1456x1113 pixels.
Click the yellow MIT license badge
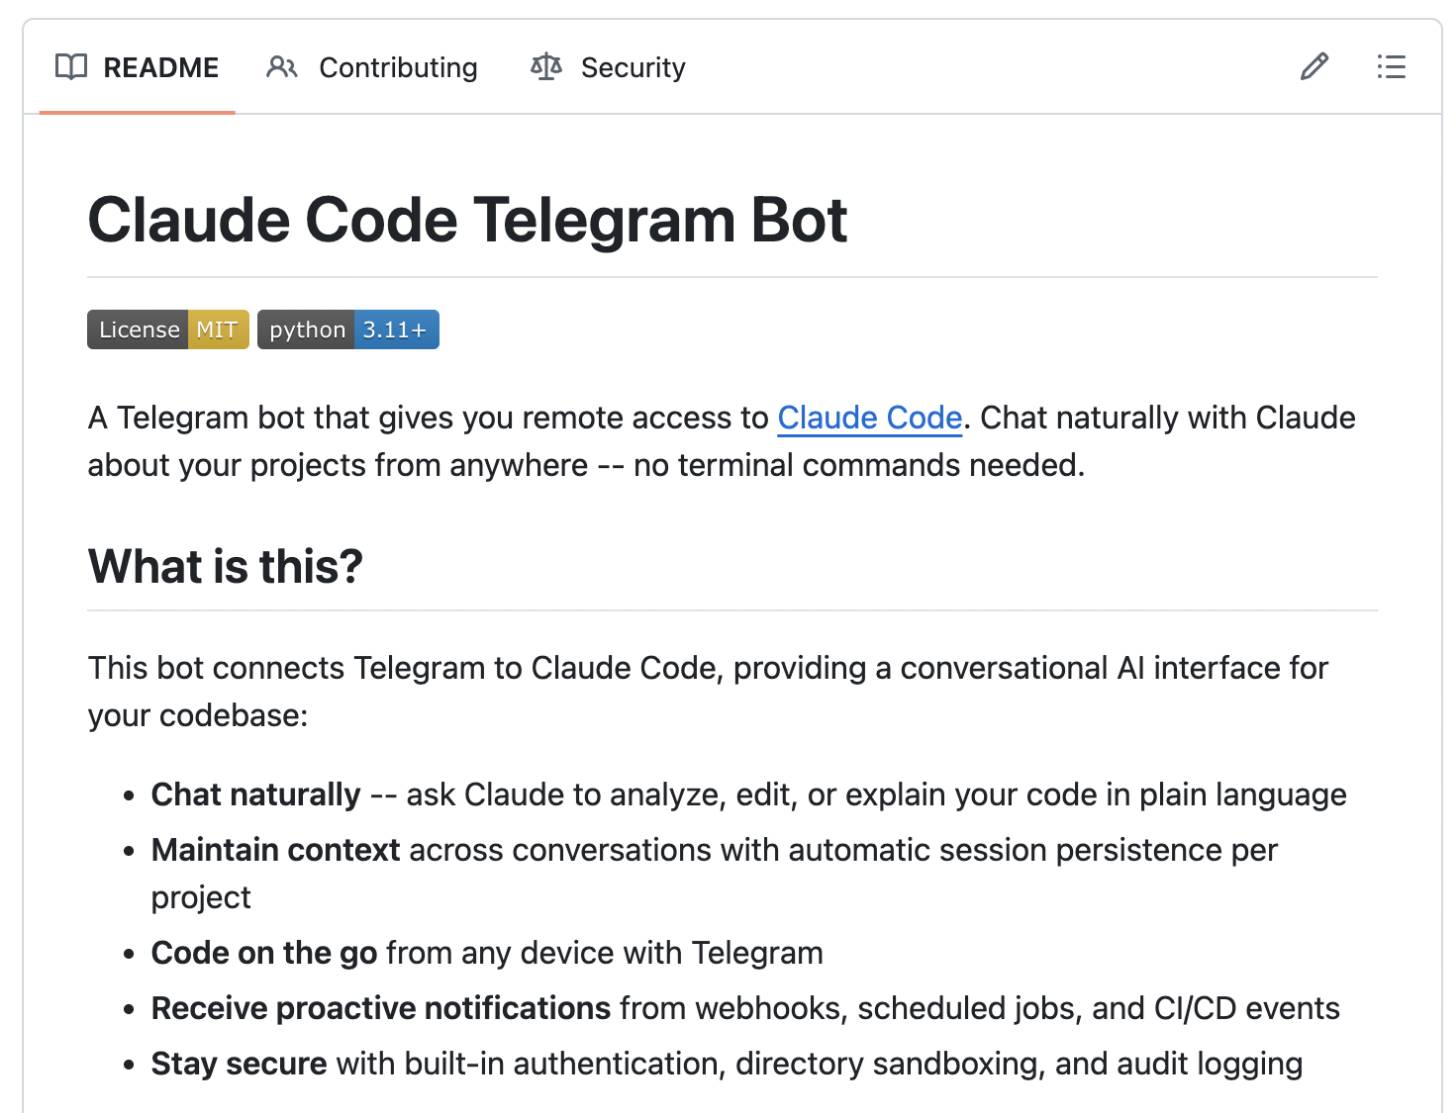[219, 329]
